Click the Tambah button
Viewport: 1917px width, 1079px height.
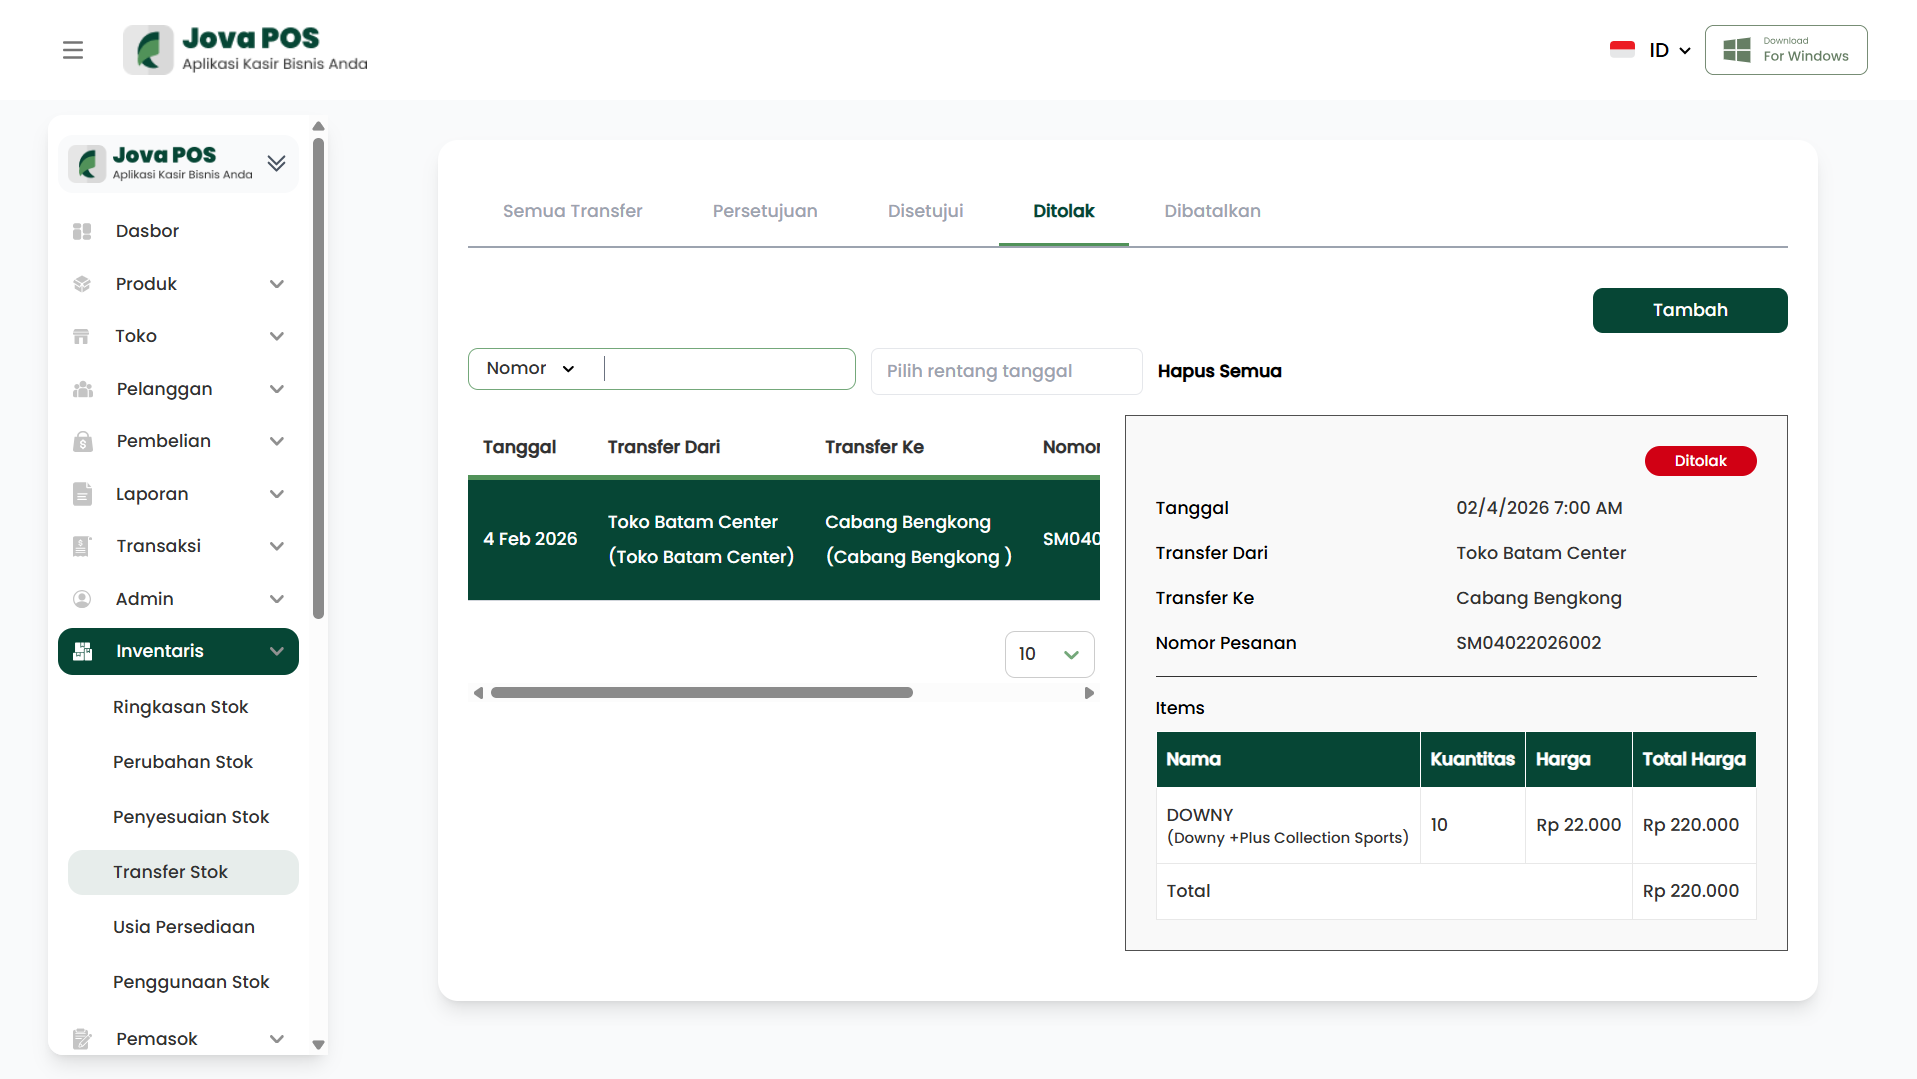(1689, 310)
